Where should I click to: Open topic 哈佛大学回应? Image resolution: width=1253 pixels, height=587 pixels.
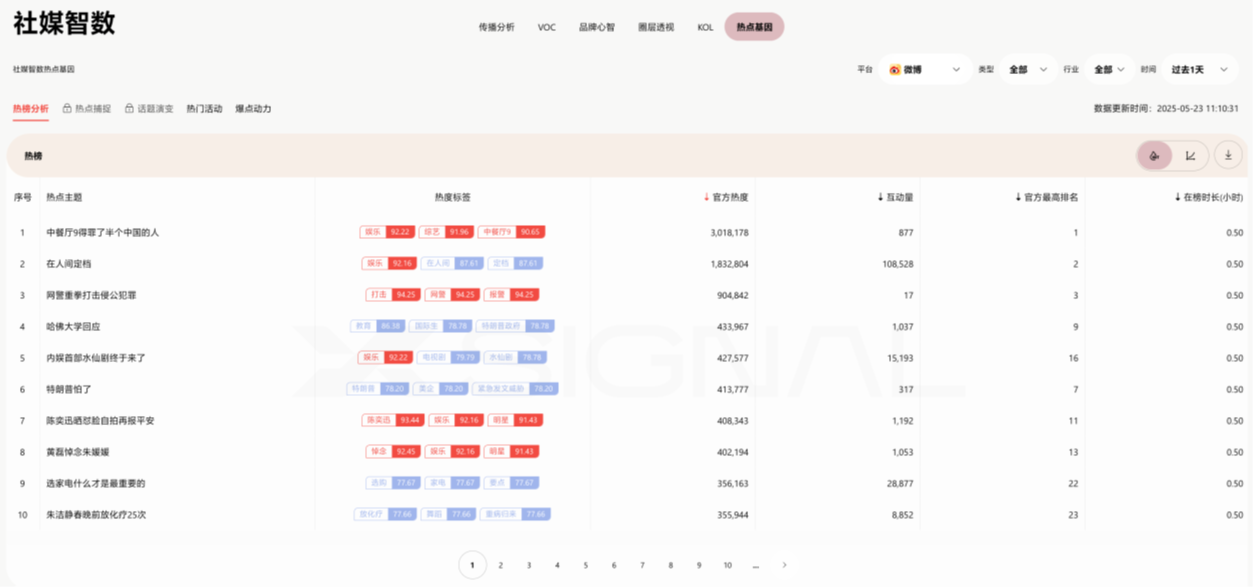73,326
